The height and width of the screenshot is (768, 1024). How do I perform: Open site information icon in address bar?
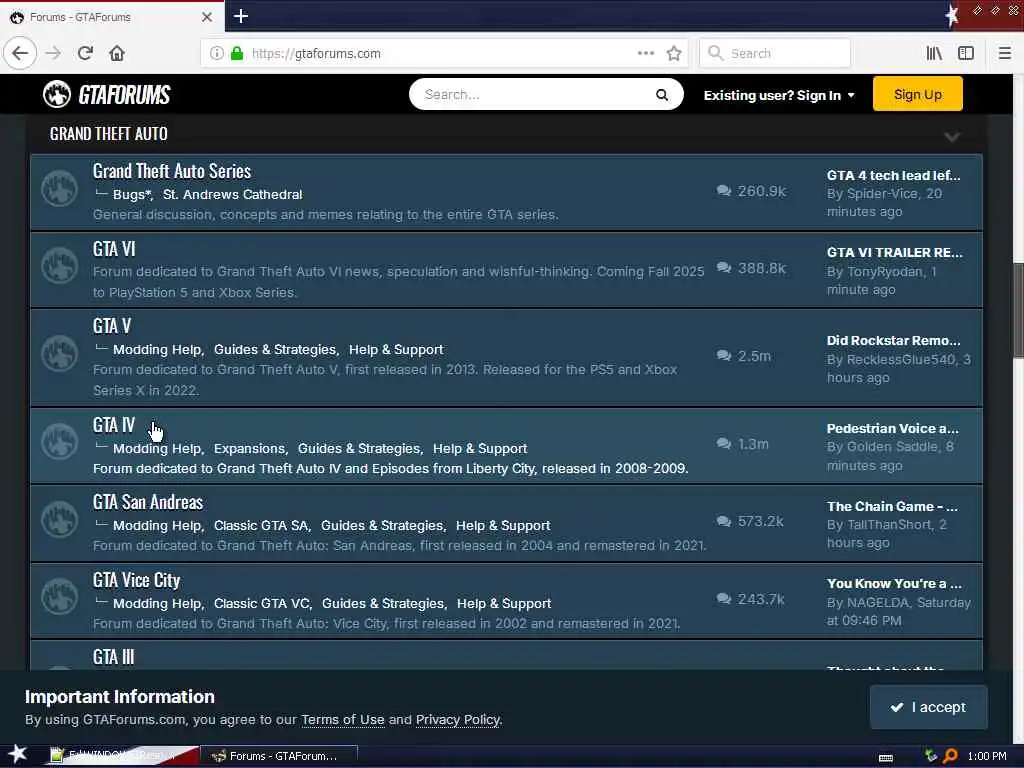(x=216, y=53)
